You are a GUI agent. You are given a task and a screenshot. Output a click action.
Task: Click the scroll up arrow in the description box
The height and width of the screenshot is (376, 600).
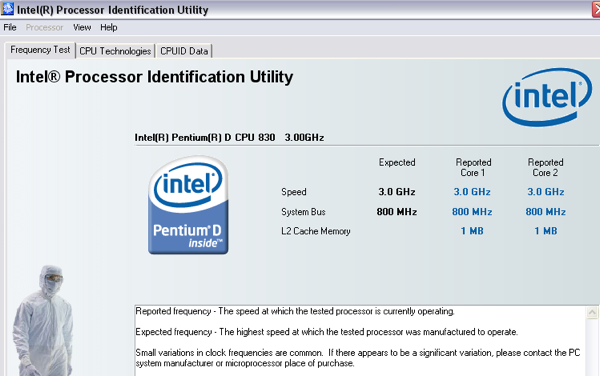[x=592, y=313]
